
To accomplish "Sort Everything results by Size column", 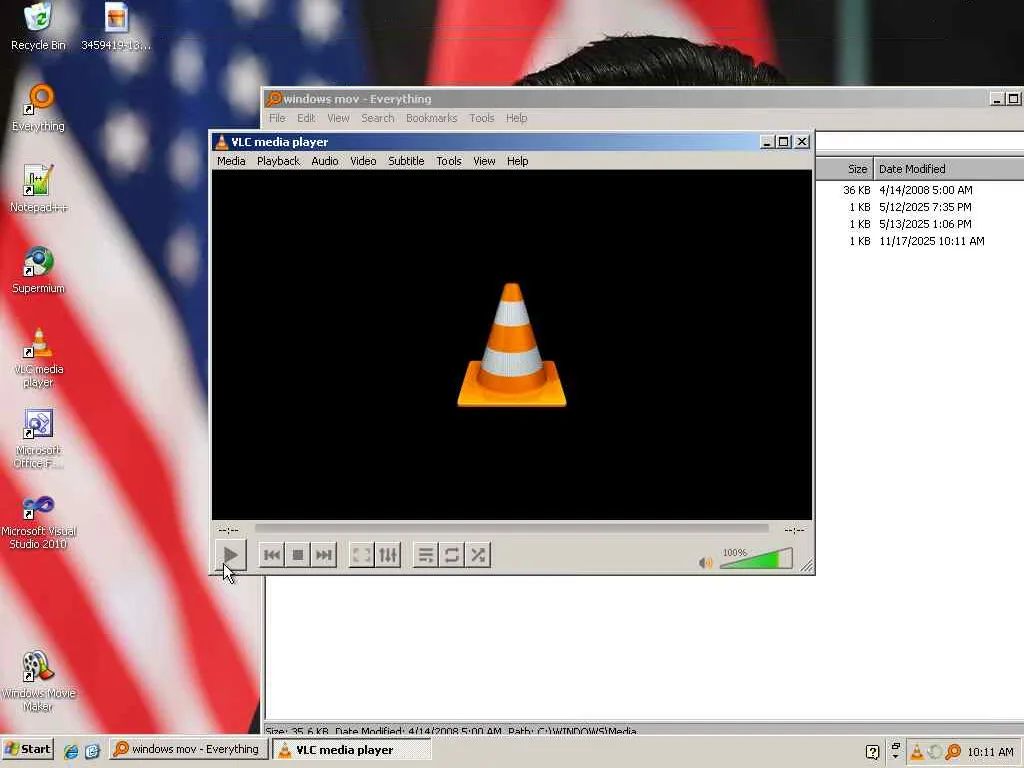I will click(x=844, y=169).
